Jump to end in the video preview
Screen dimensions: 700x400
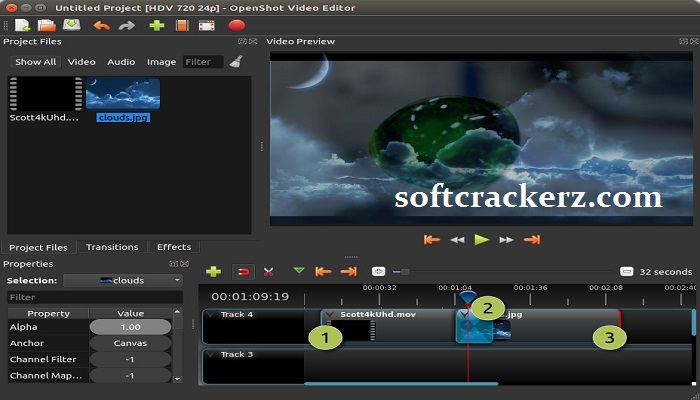coord(532,240)
